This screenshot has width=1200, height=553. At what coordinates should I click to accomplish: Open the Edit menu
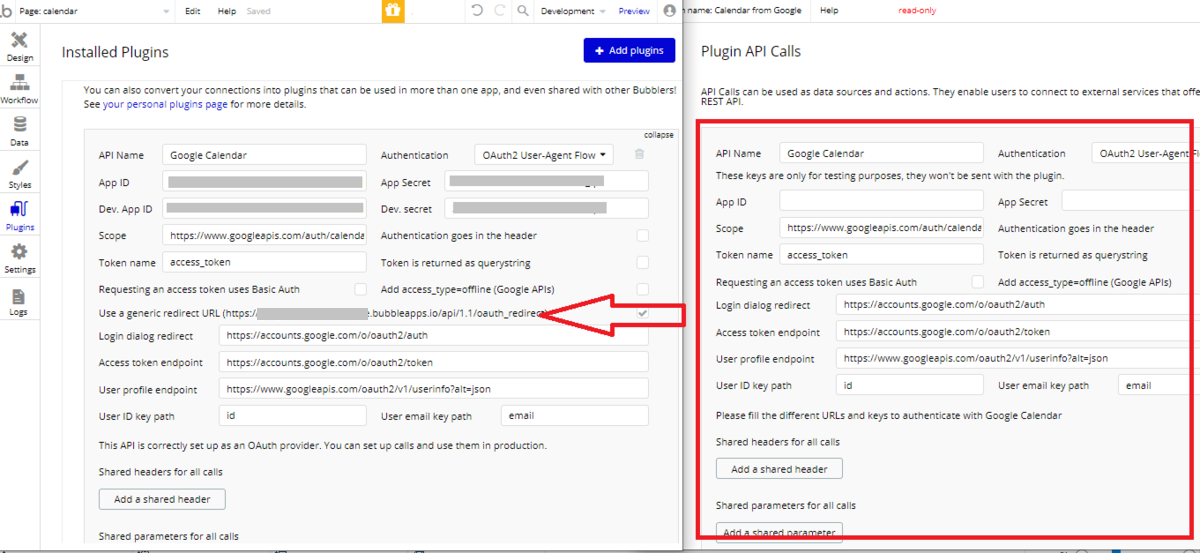[x=193, y=11]
